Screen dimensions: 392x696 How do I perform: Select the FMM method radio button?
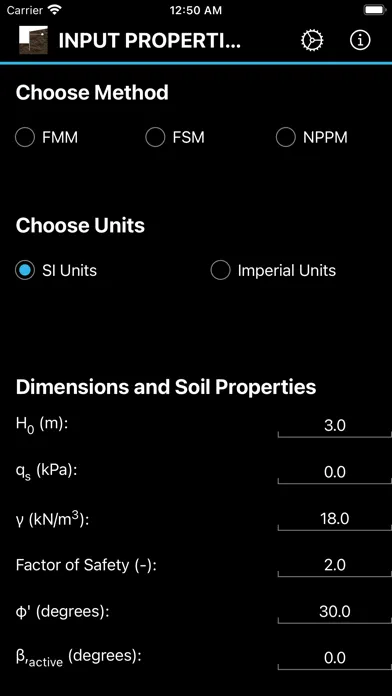25,137
